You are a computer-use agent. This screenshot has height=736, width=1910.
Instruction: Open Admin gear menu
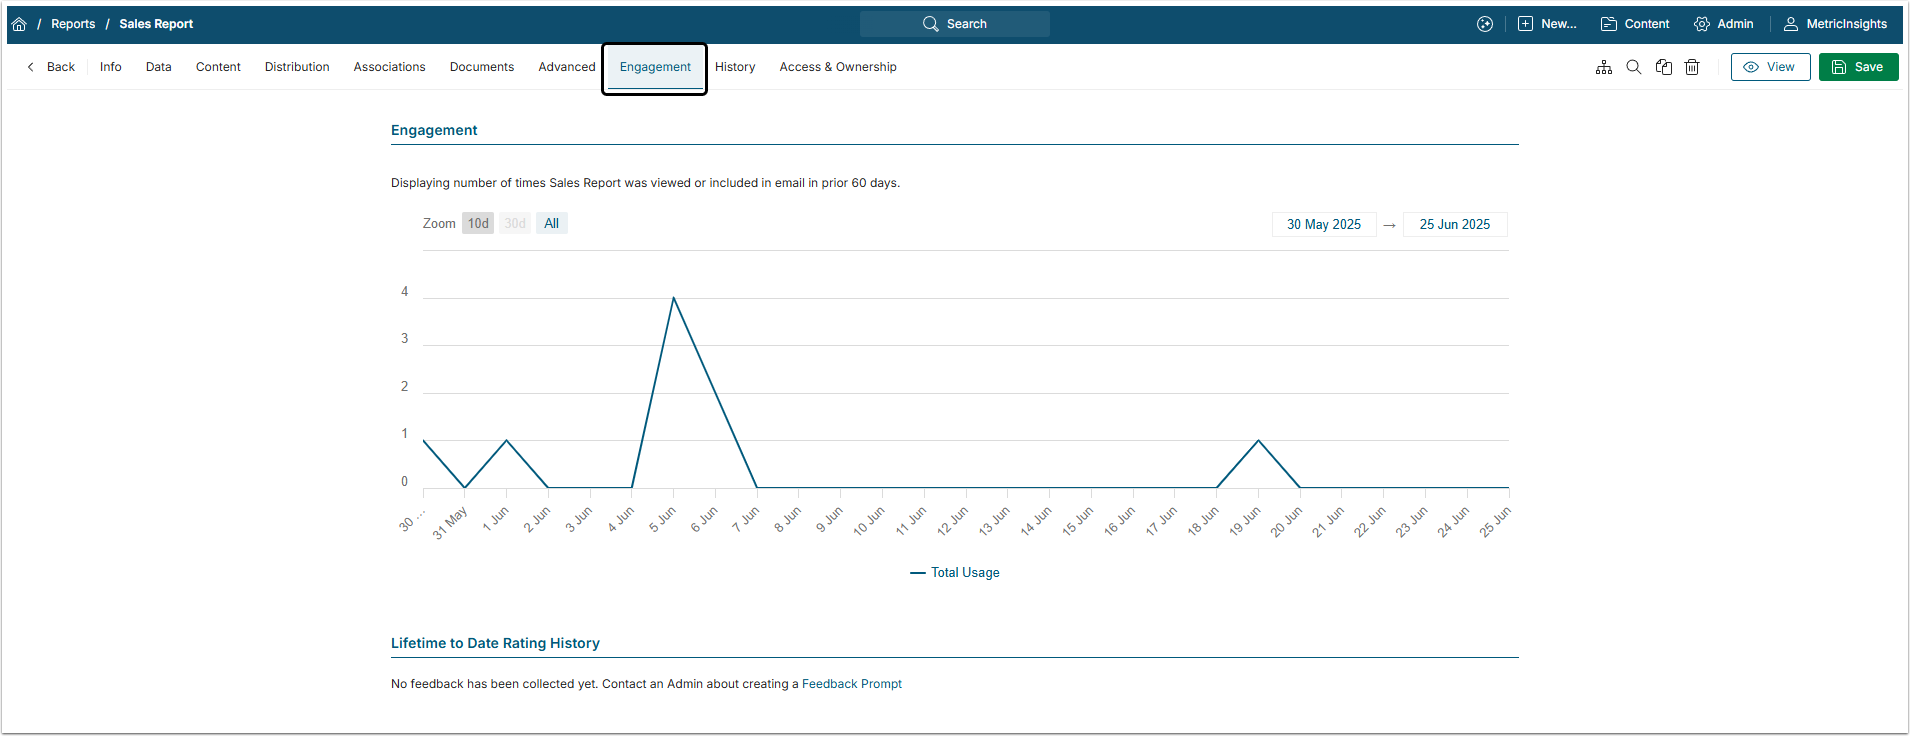pyautogui.click(x=1724, y=24)
